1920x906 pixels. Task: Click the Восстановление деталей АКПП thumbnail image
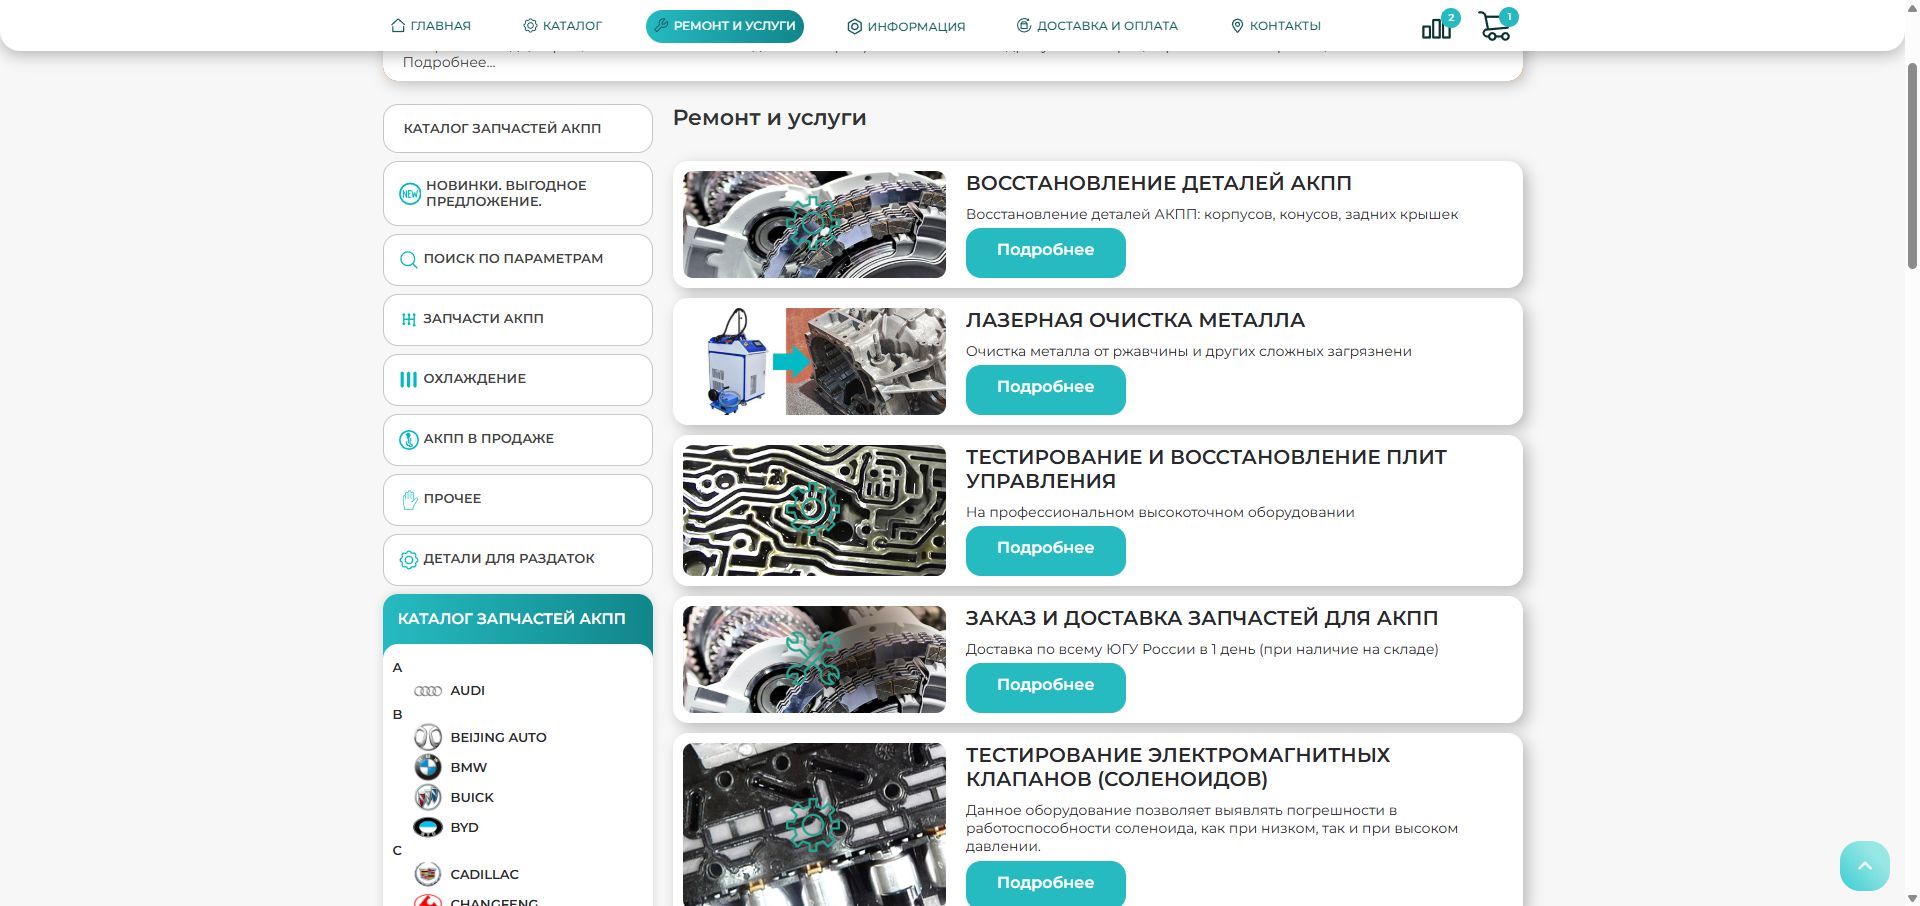coord(814,224)
